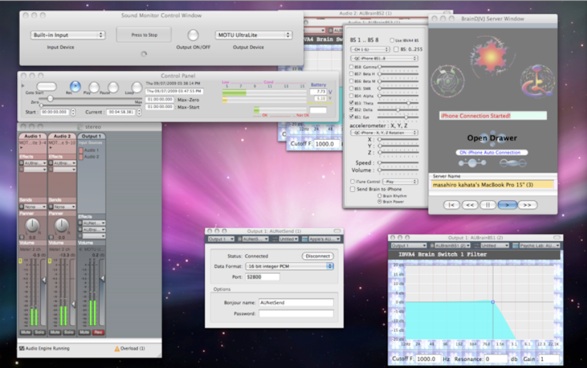The image size is (587, 368).
Task: Click the Goto Start oval button
Action: click(46, 87)
